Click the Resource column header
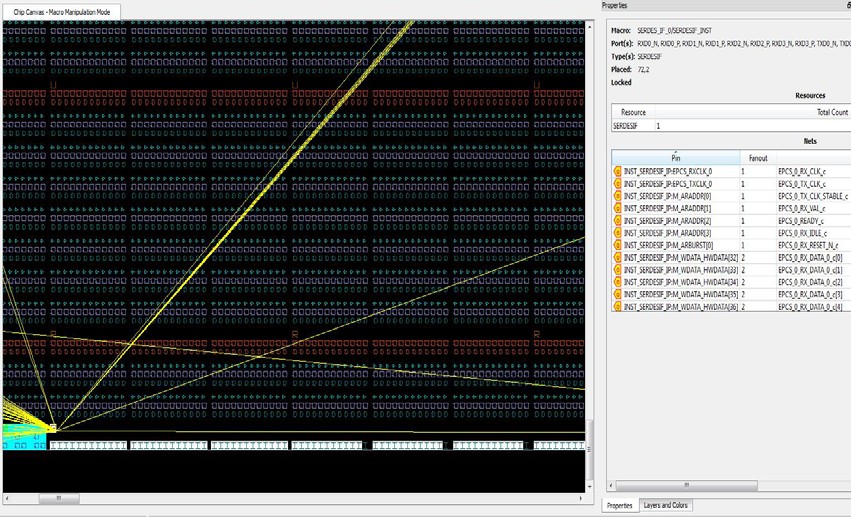The image size is (851, 517). point(634,113)
